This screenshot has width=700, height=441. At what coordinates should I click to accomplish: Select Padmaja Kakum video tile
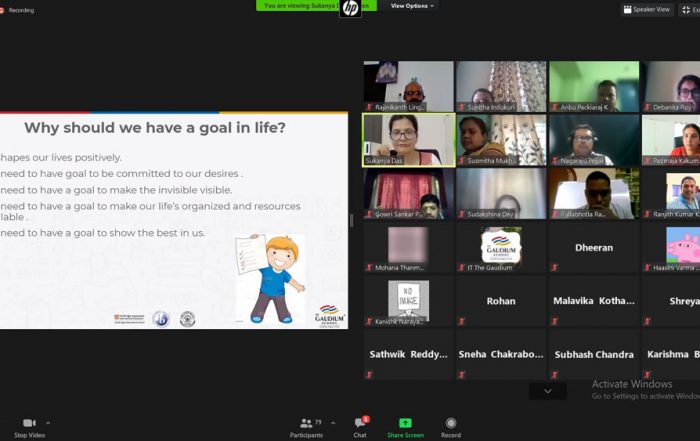[671, 140]
